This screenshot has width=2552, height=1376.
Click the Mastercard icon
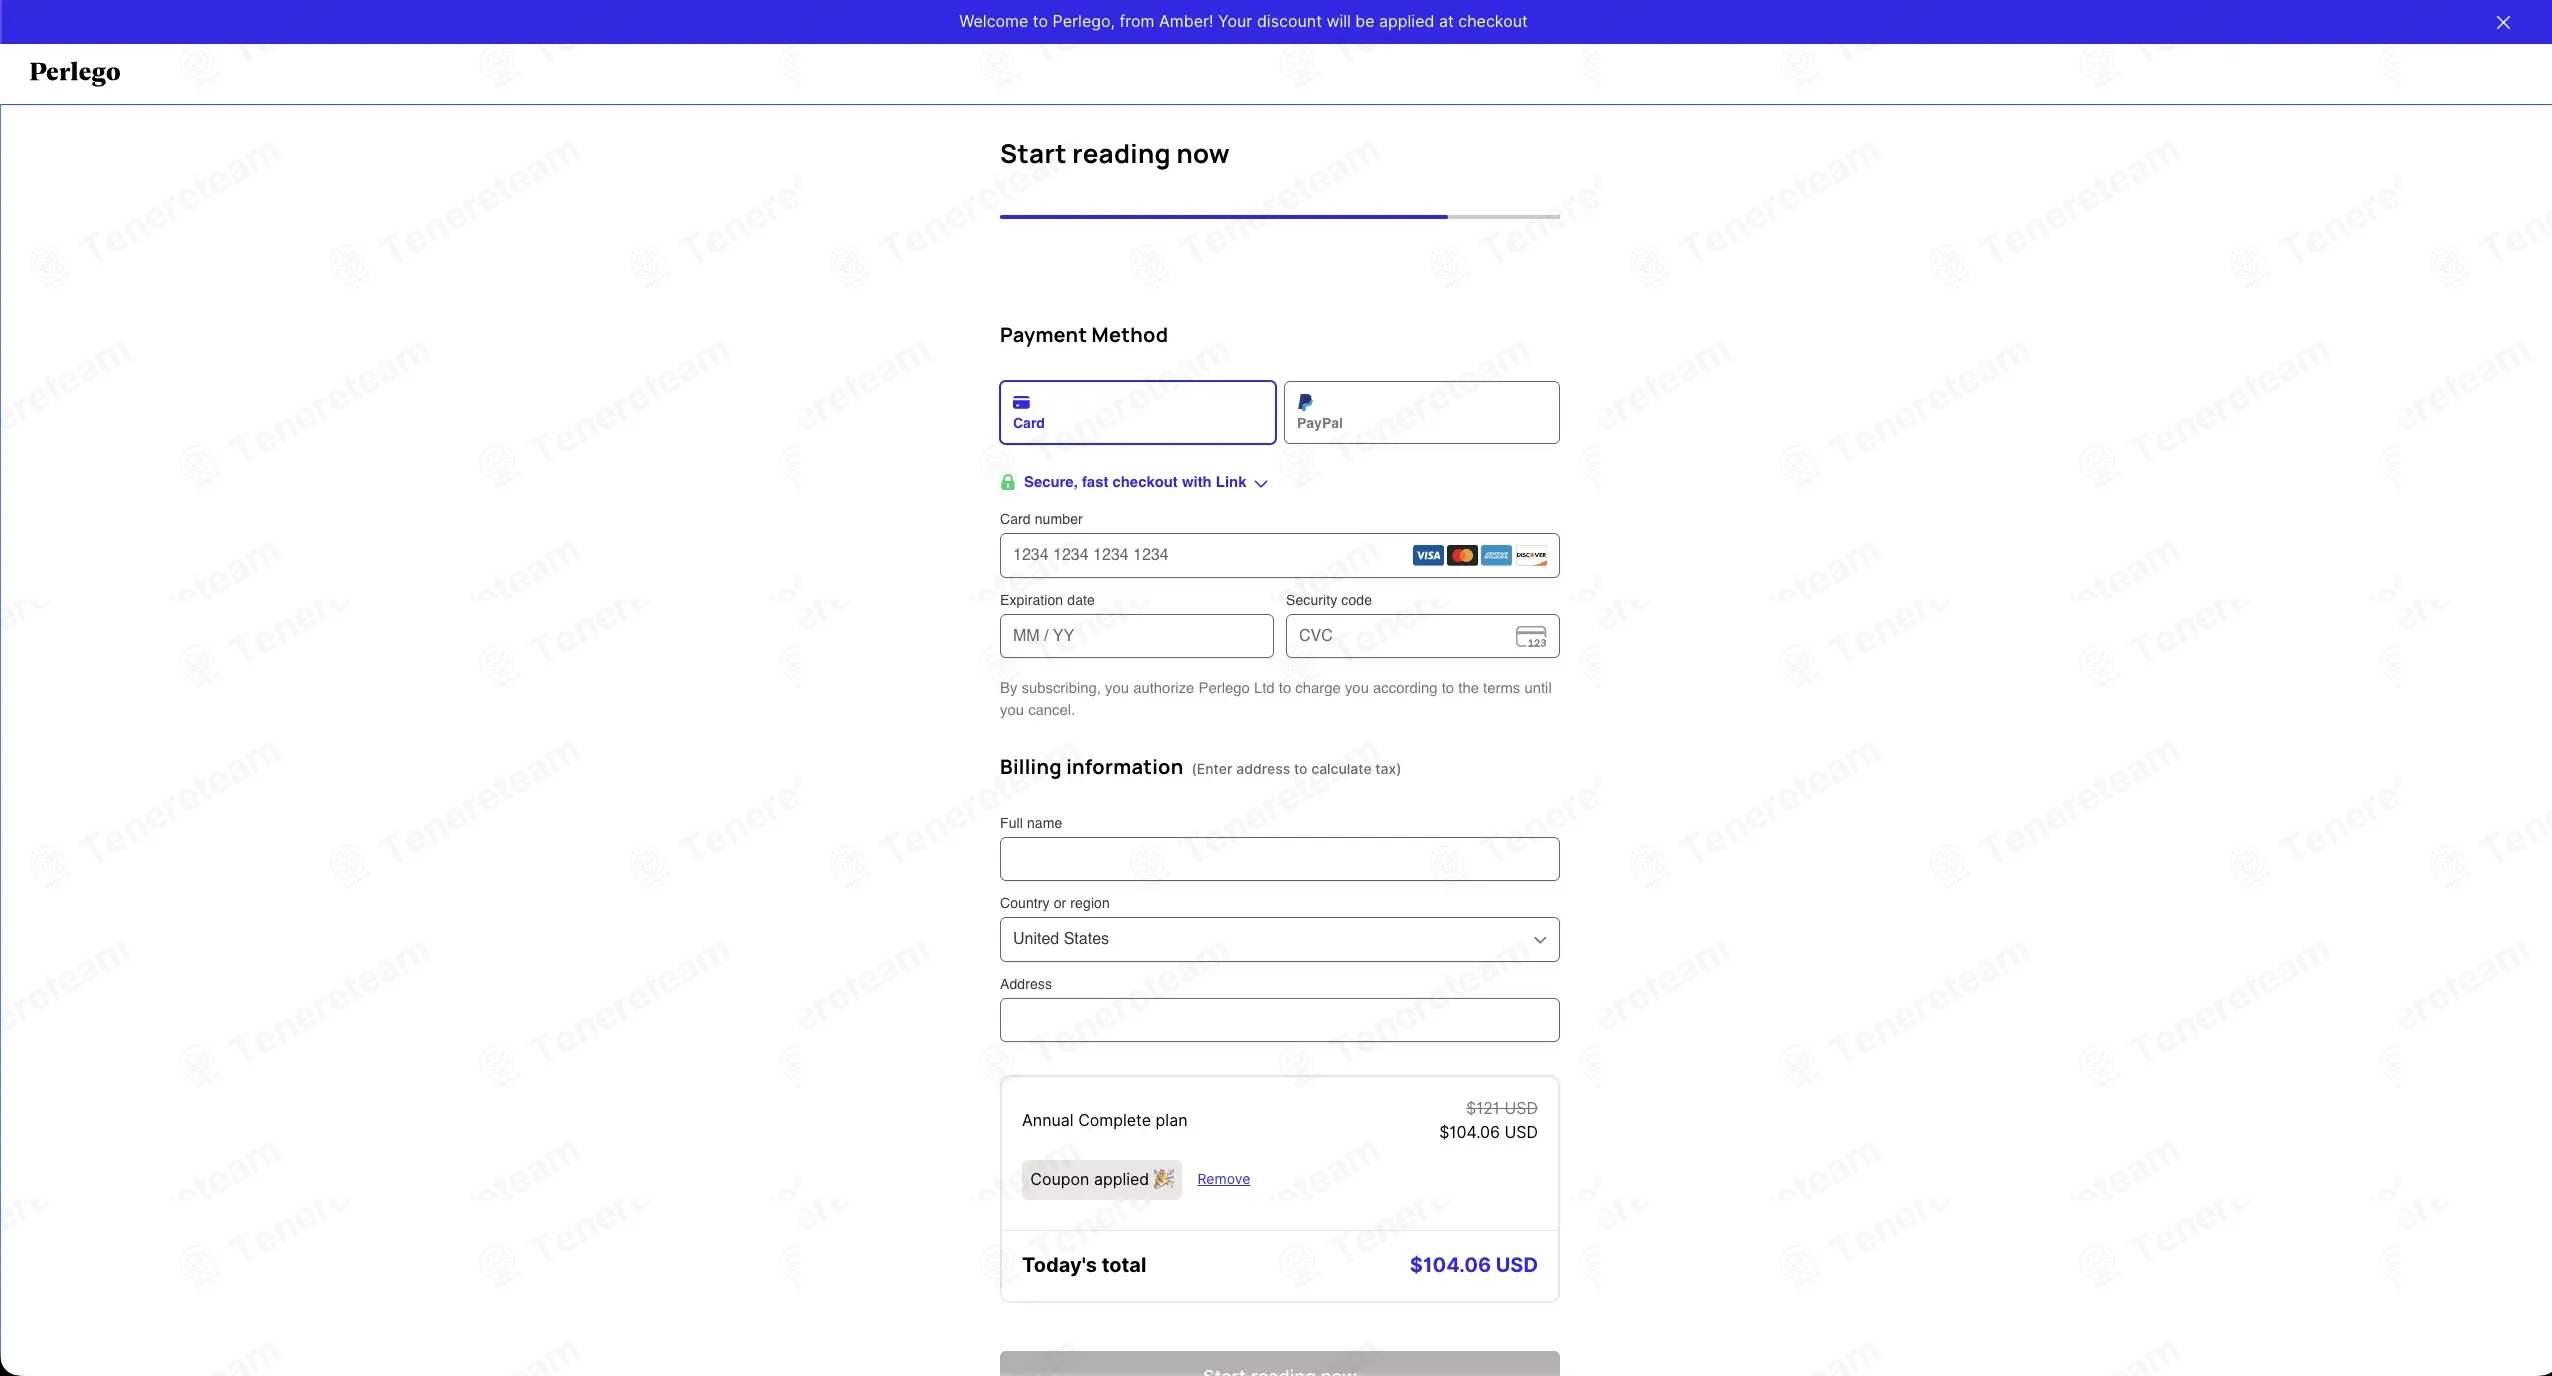pyautogui.click(x=1462, y=555)
